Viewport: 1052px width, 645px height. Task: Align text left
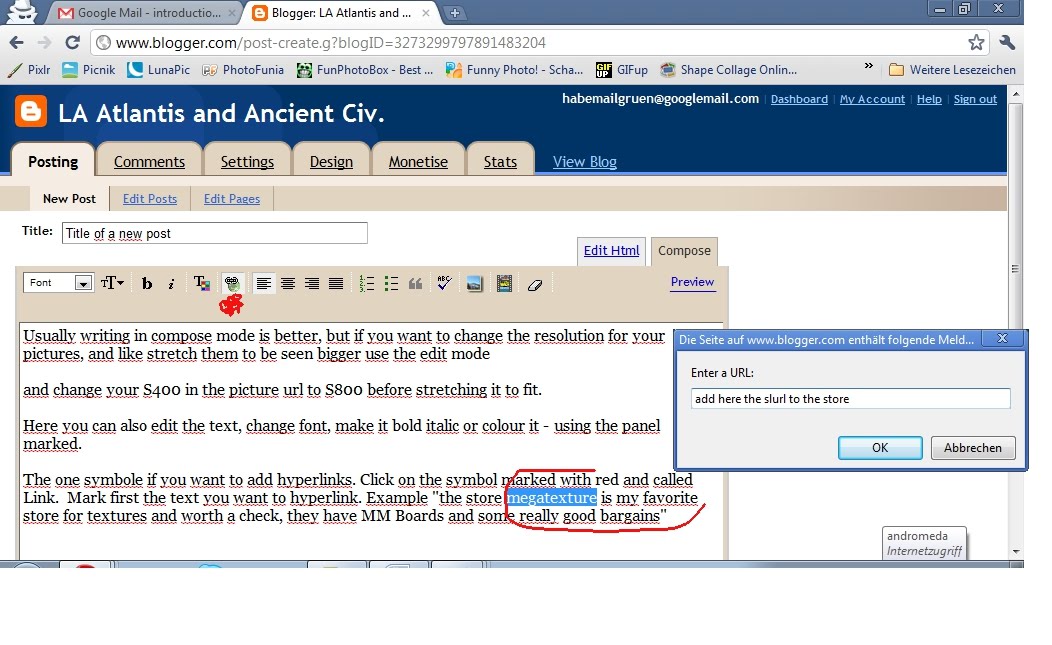click(264, 284)
